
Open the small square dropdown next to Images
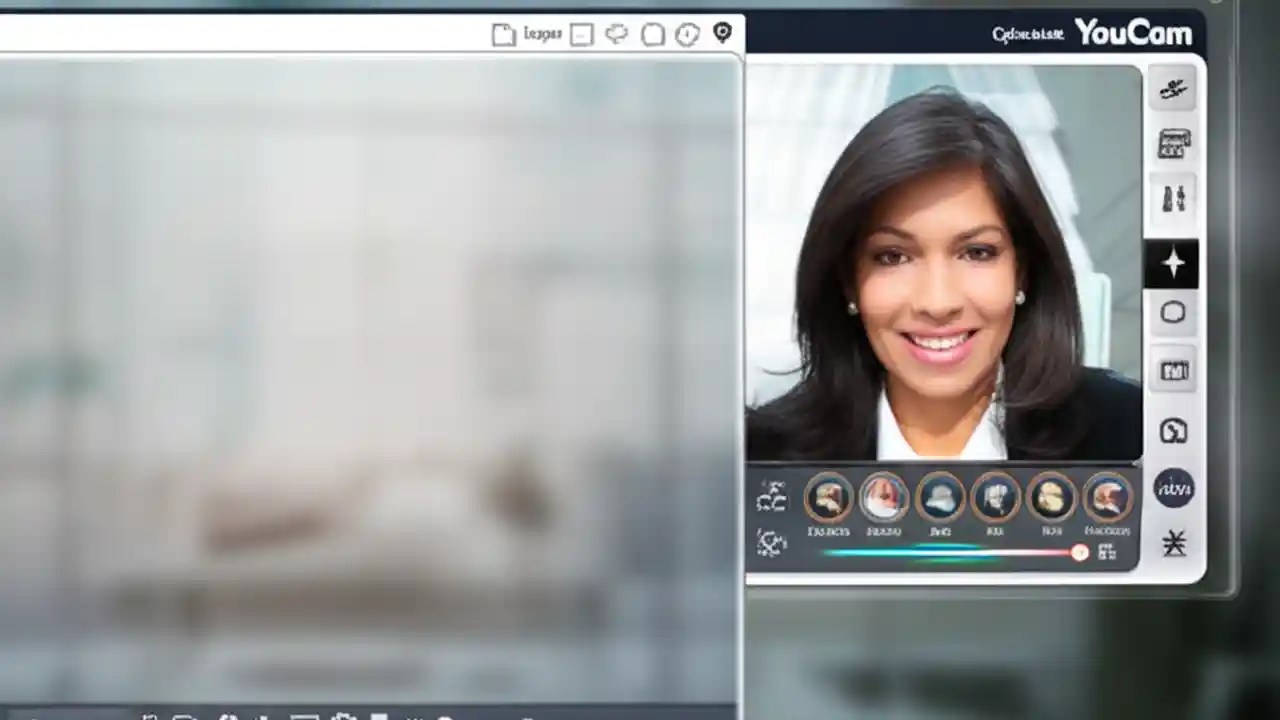pos(581,33)
